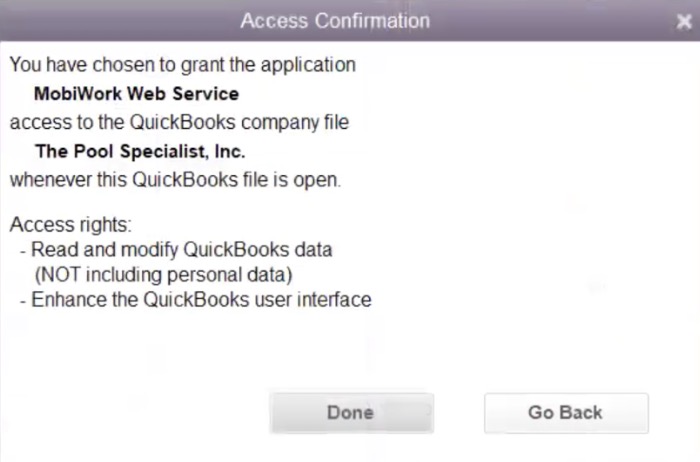
Task: Select the MobiWork Web Service application name
Action: [x=137, y=94]
